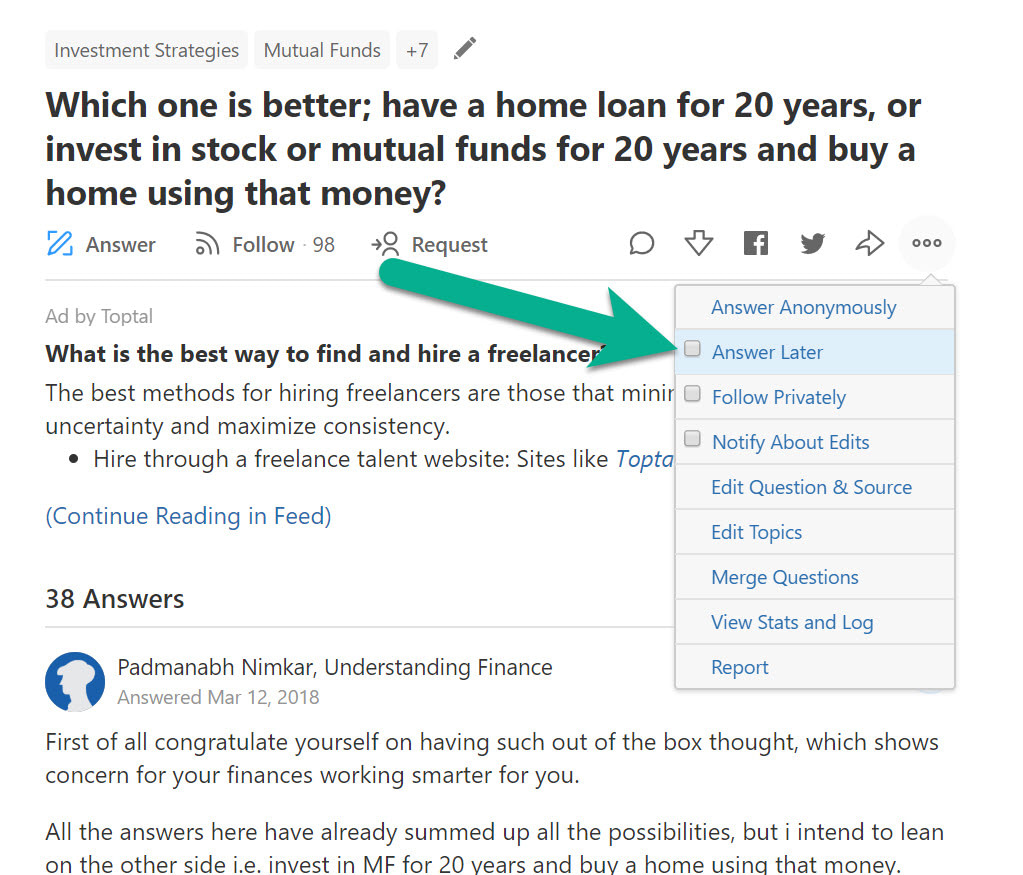Select Answer Anonymously from the menu
1023x875 pixels.
[x=802, y=307]
